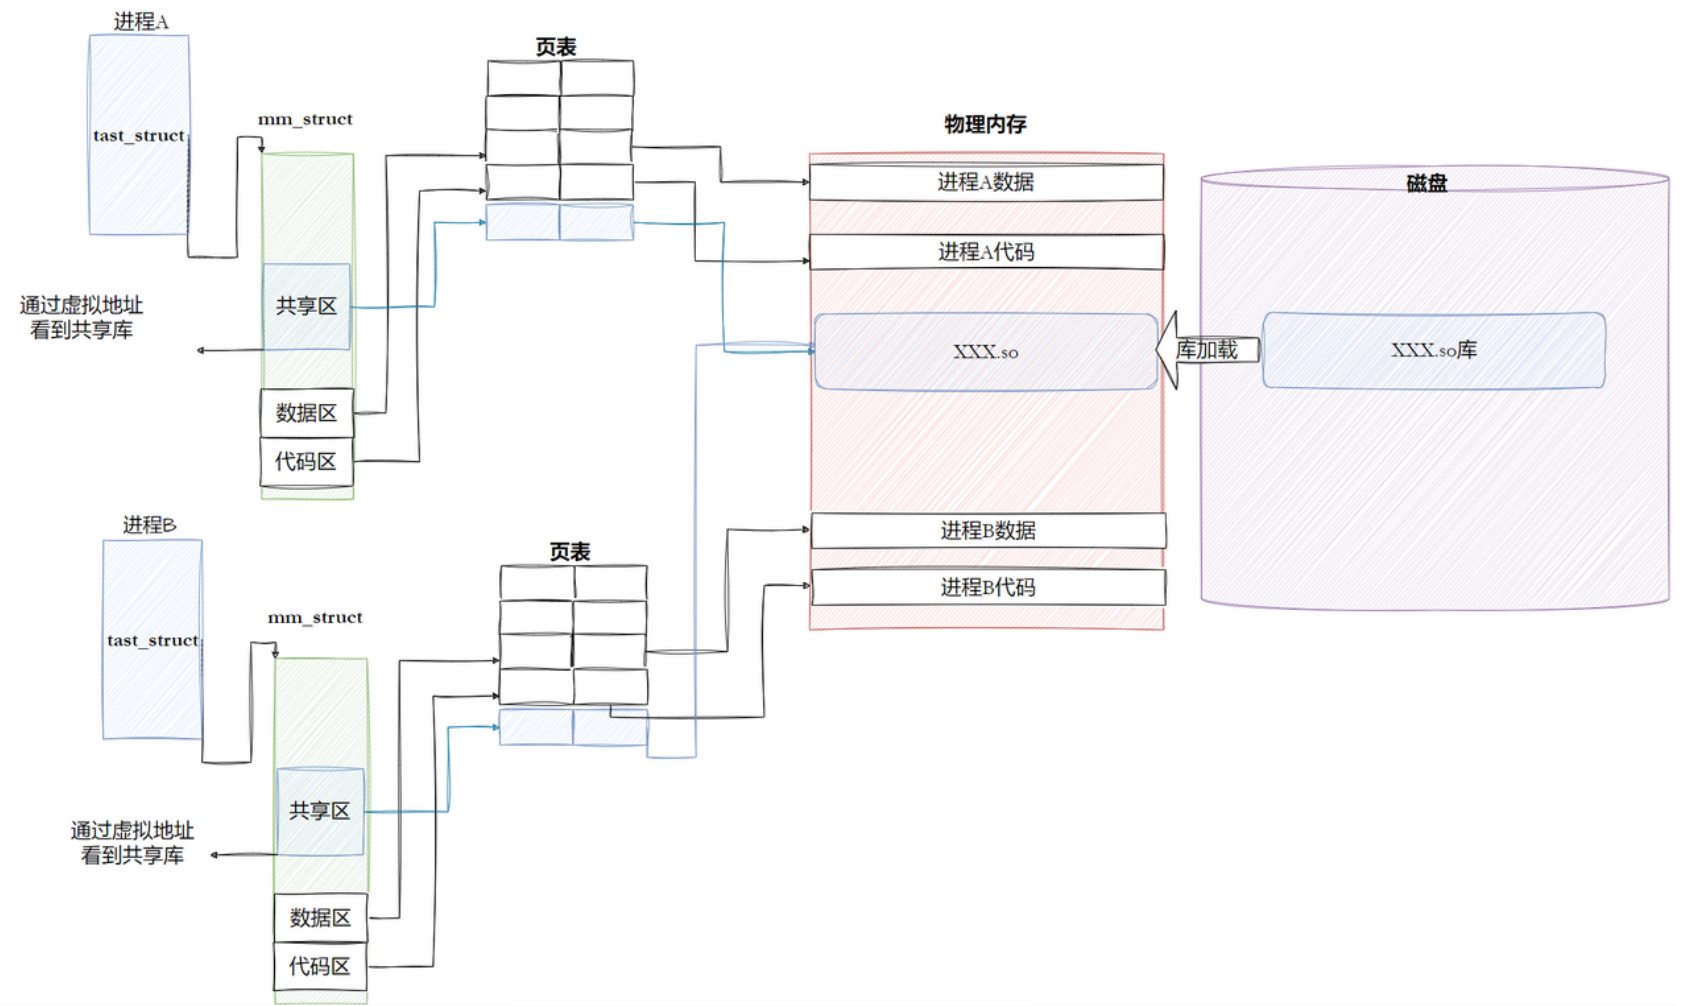Click the 页表 heading for 进程B's page table
Viewport: 1686px width, 1006px height.
(570, 552)
